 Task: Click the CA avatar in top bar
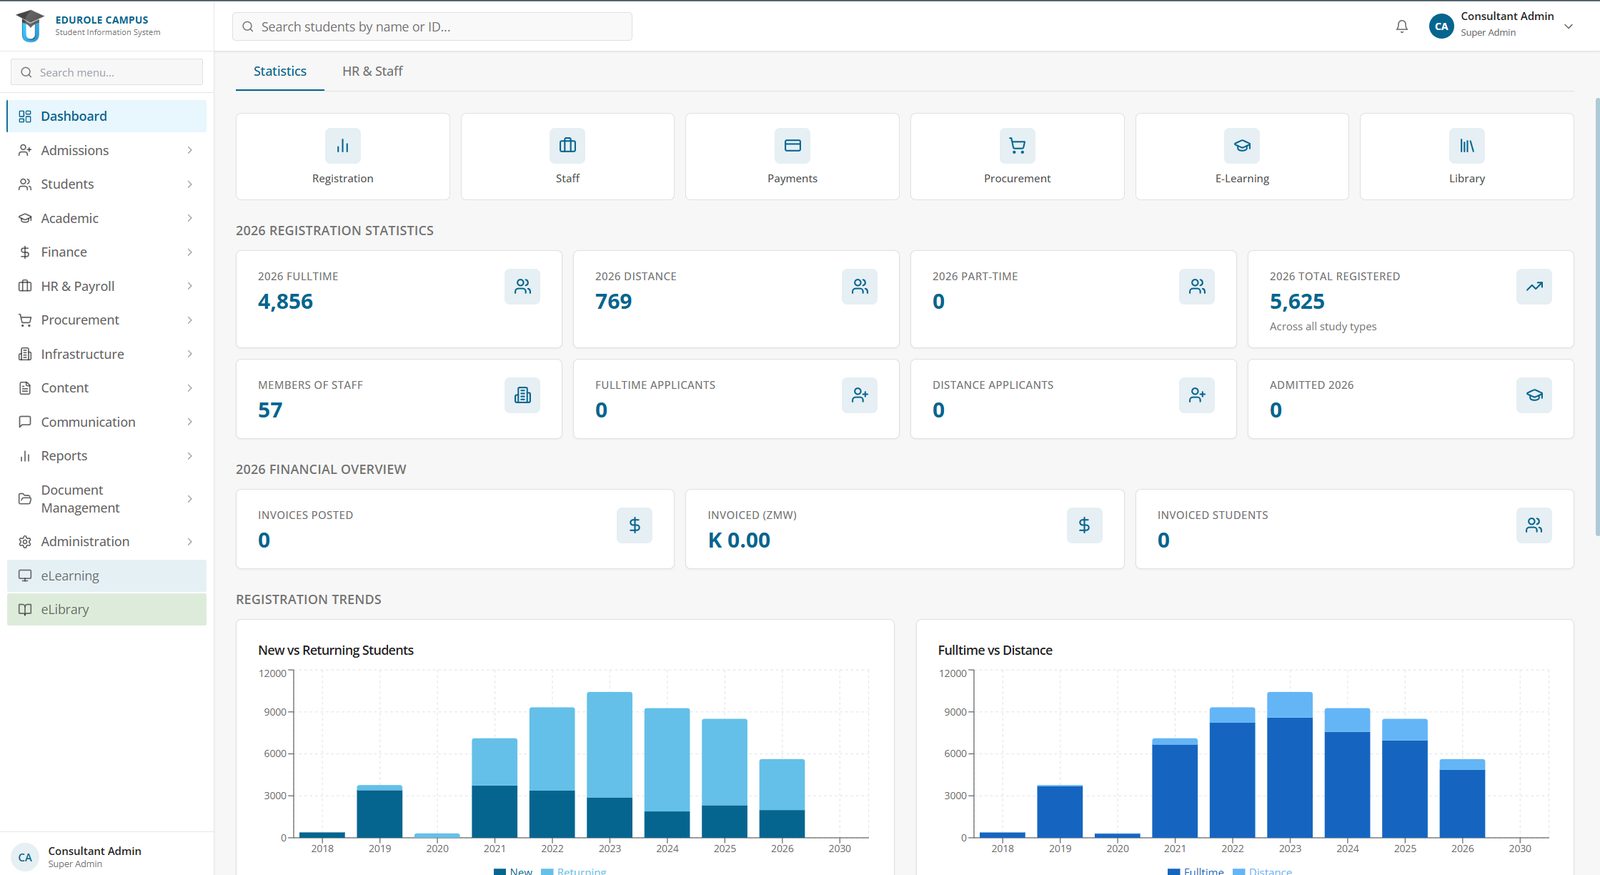[x=1441, y=27]
